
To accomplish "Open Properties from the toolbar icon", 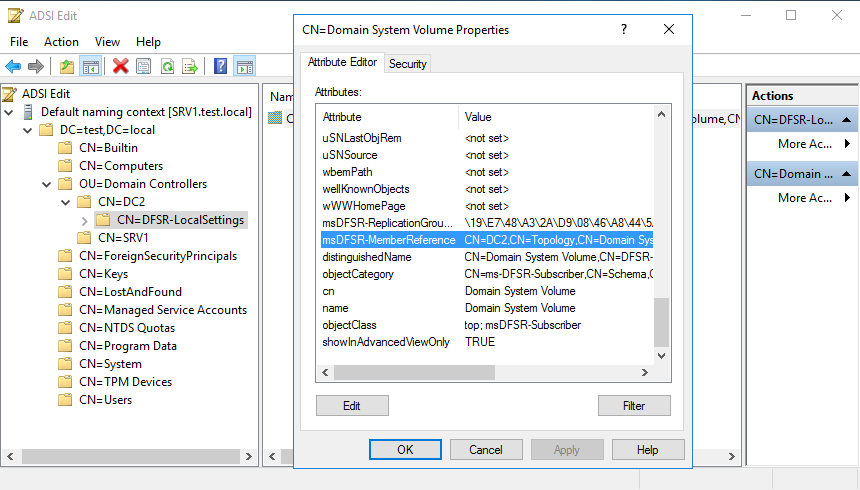I will [144, 66].
